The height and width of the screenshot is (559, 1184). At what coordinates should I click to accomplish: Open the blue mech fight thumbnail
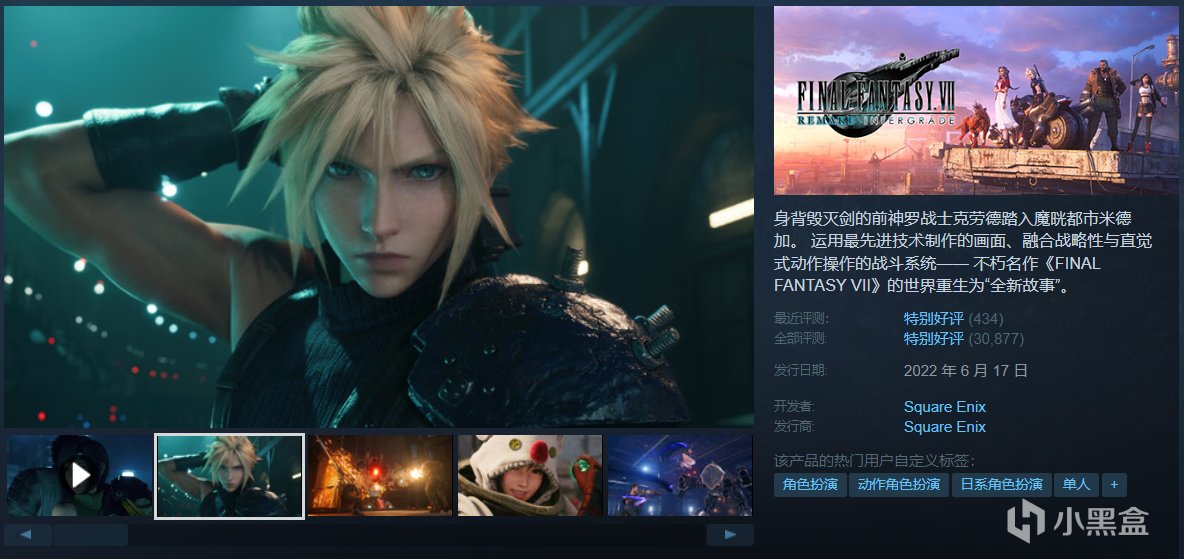pyautogui.click(x=680, y=475)
